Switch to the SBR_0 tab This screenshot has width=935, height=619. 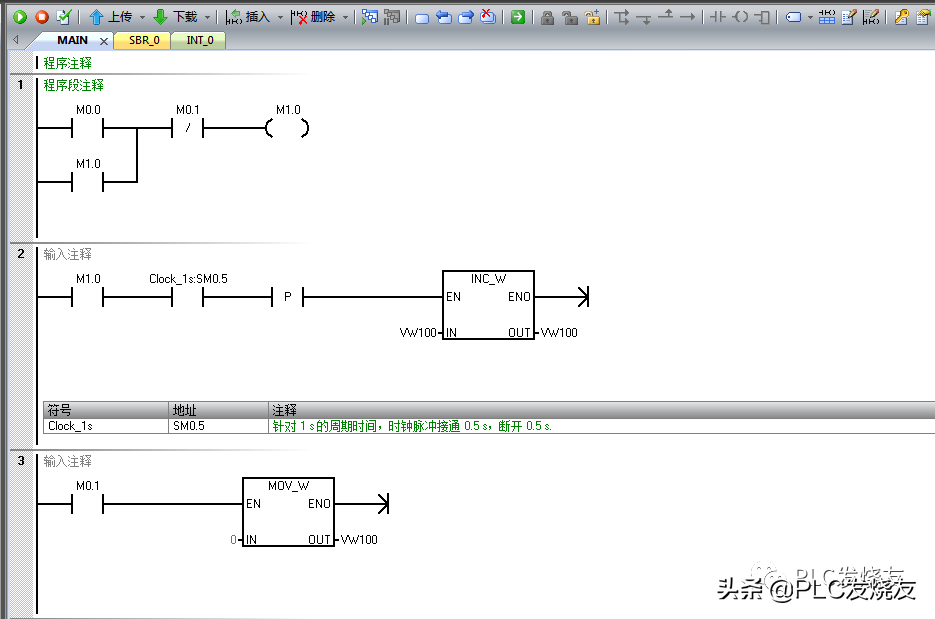[143, 41]
